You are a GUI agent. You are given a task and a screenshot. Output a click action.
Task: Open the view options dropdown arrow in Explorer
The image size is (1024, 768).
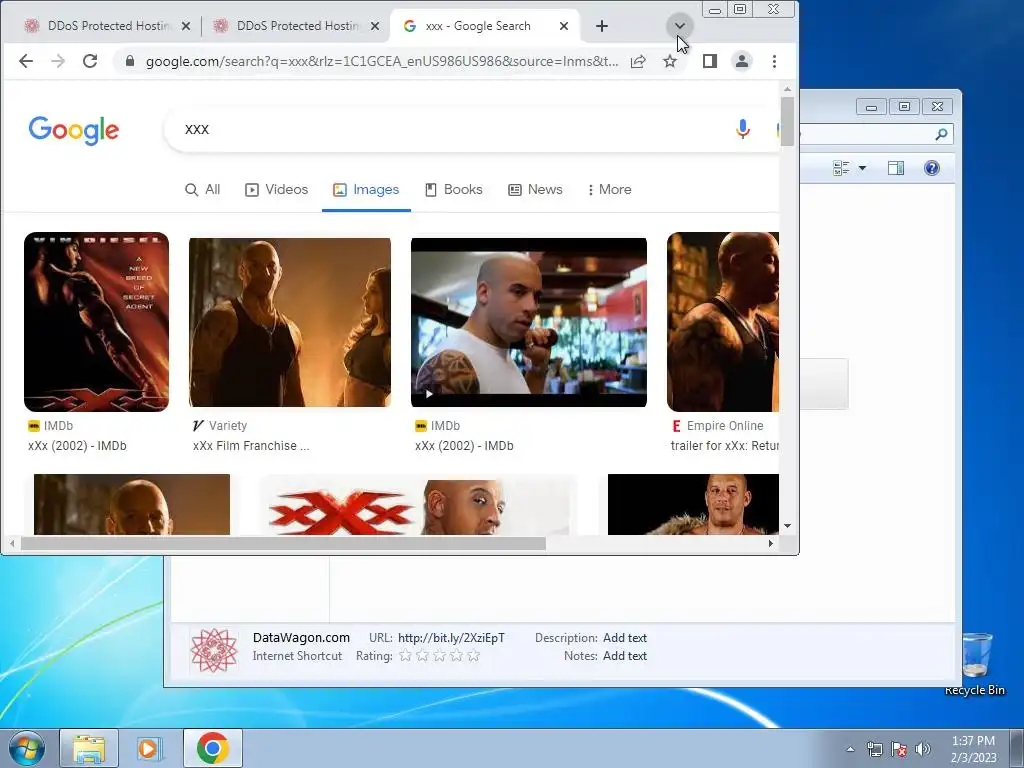[x=862, y=168]
